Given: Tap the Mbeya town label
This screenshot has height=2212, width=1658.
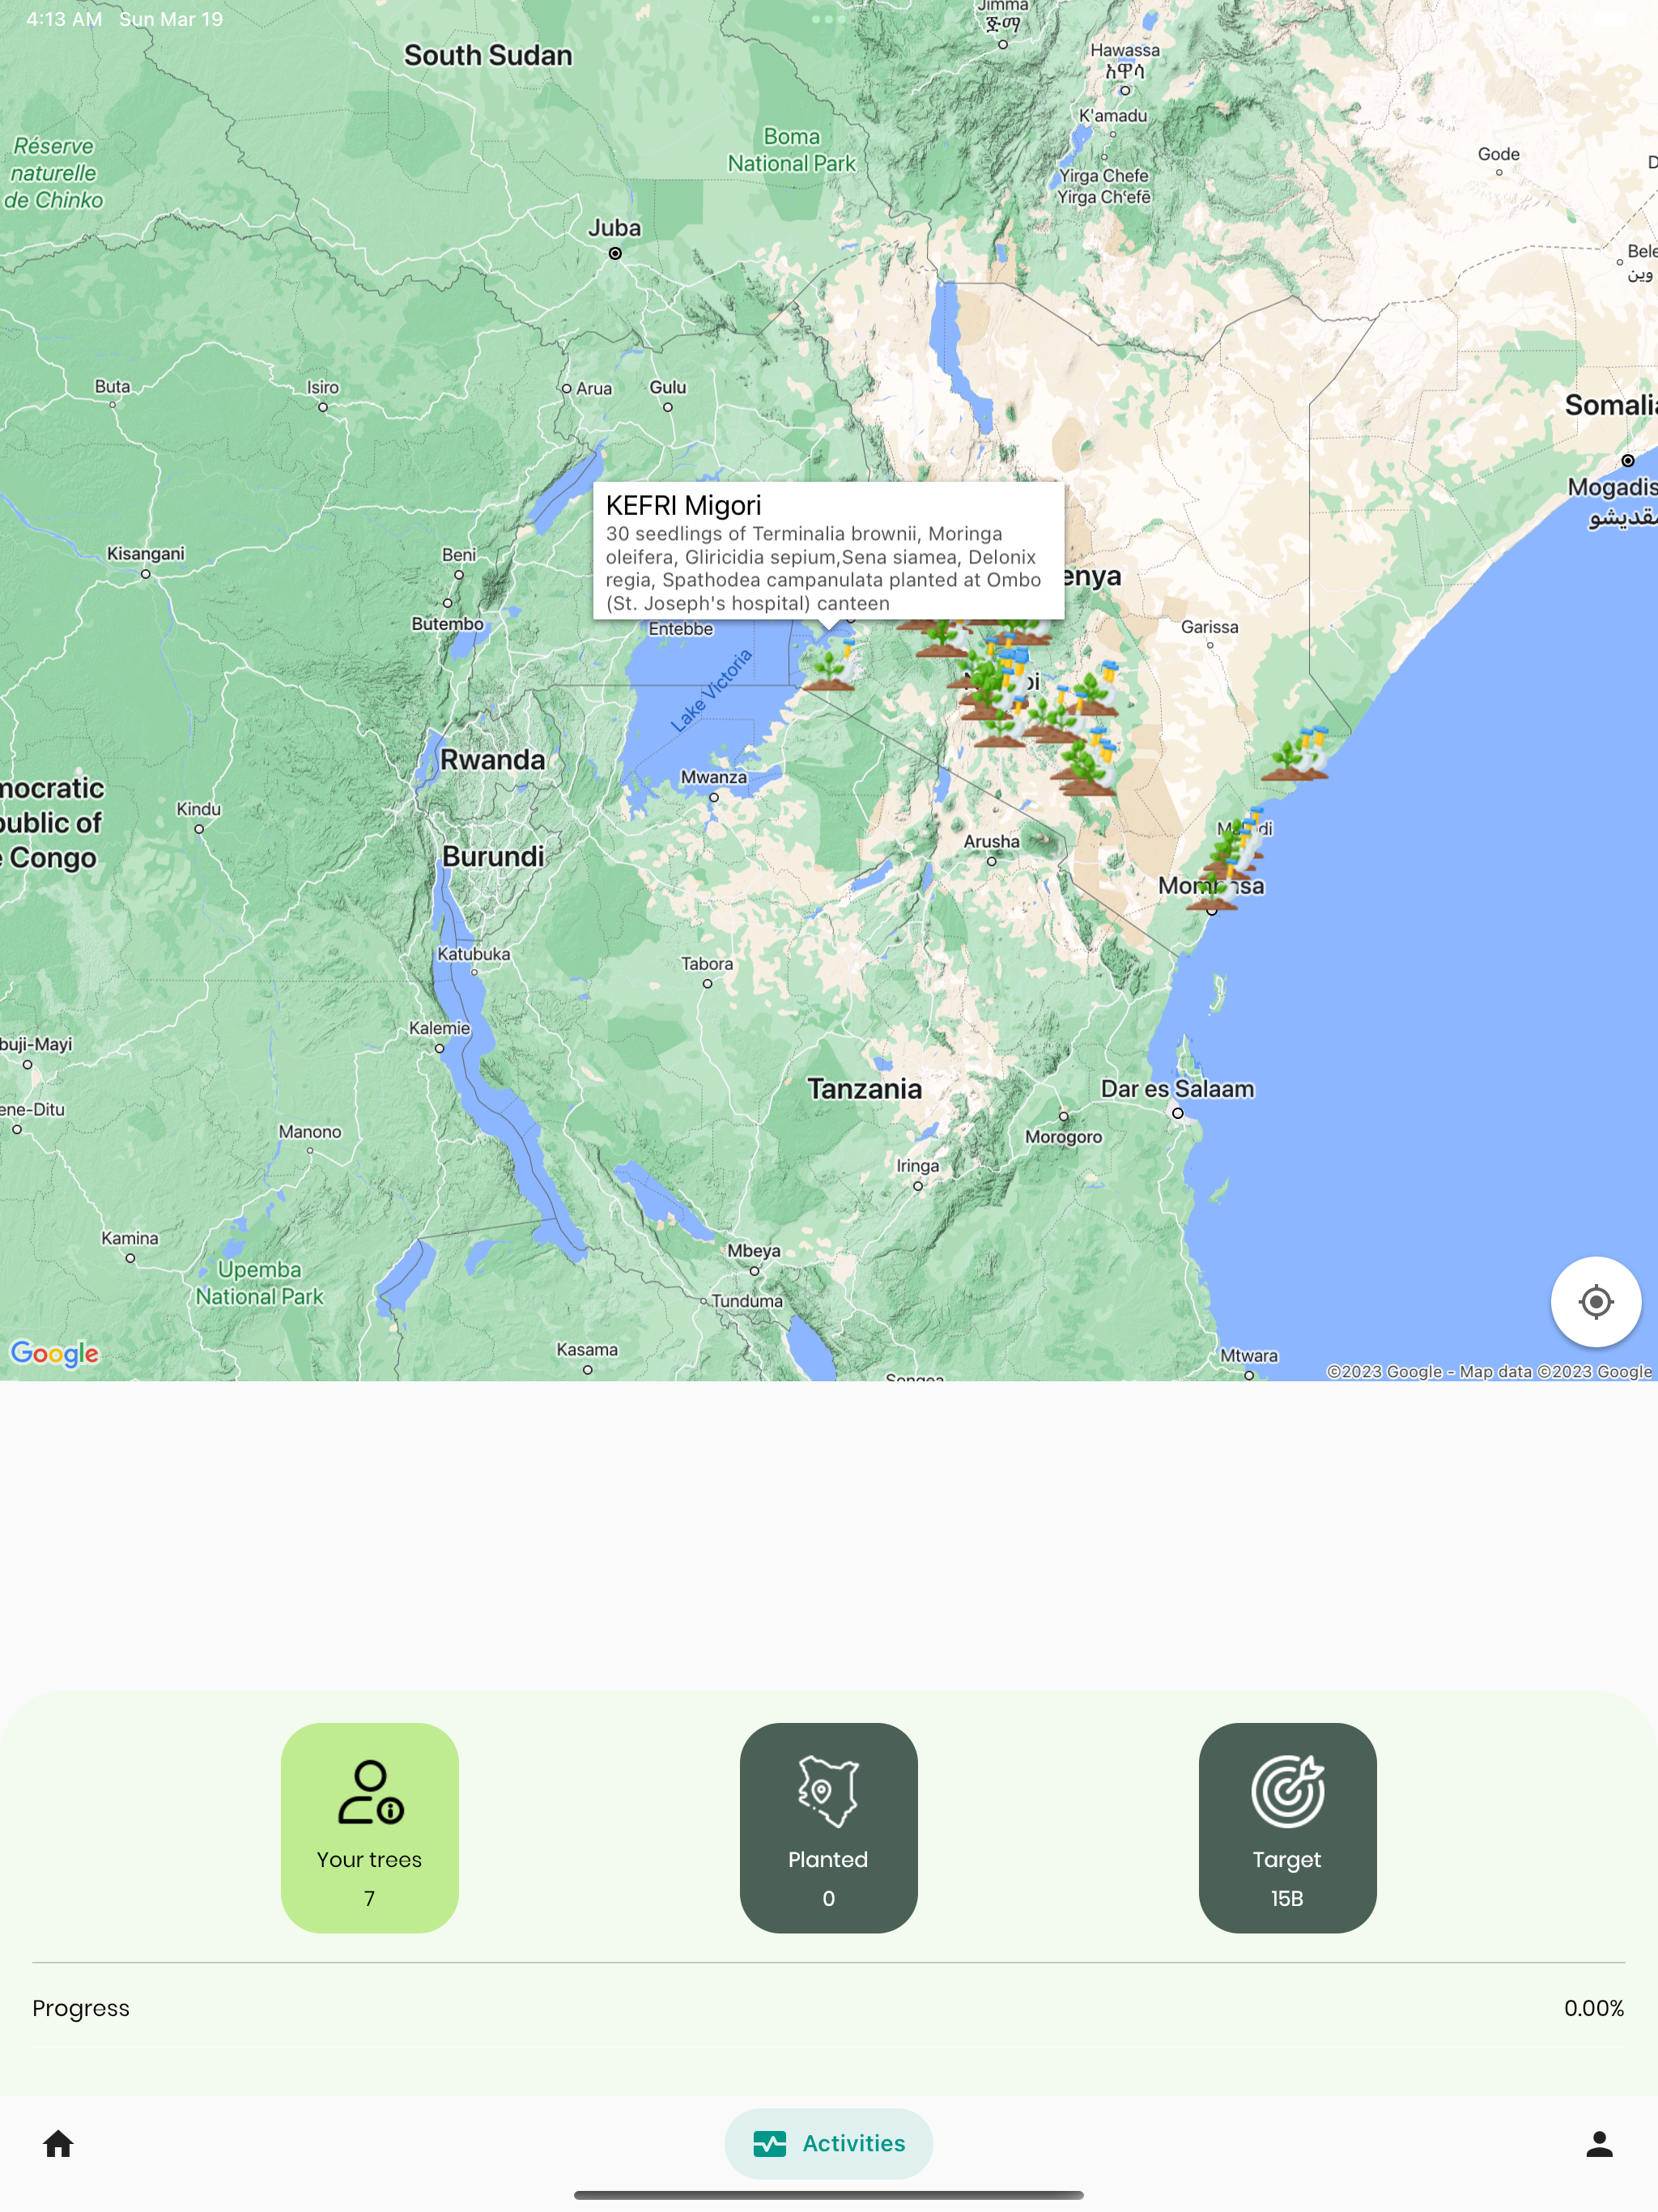Looking at the screenshot, I should (x=754, y=1251).
